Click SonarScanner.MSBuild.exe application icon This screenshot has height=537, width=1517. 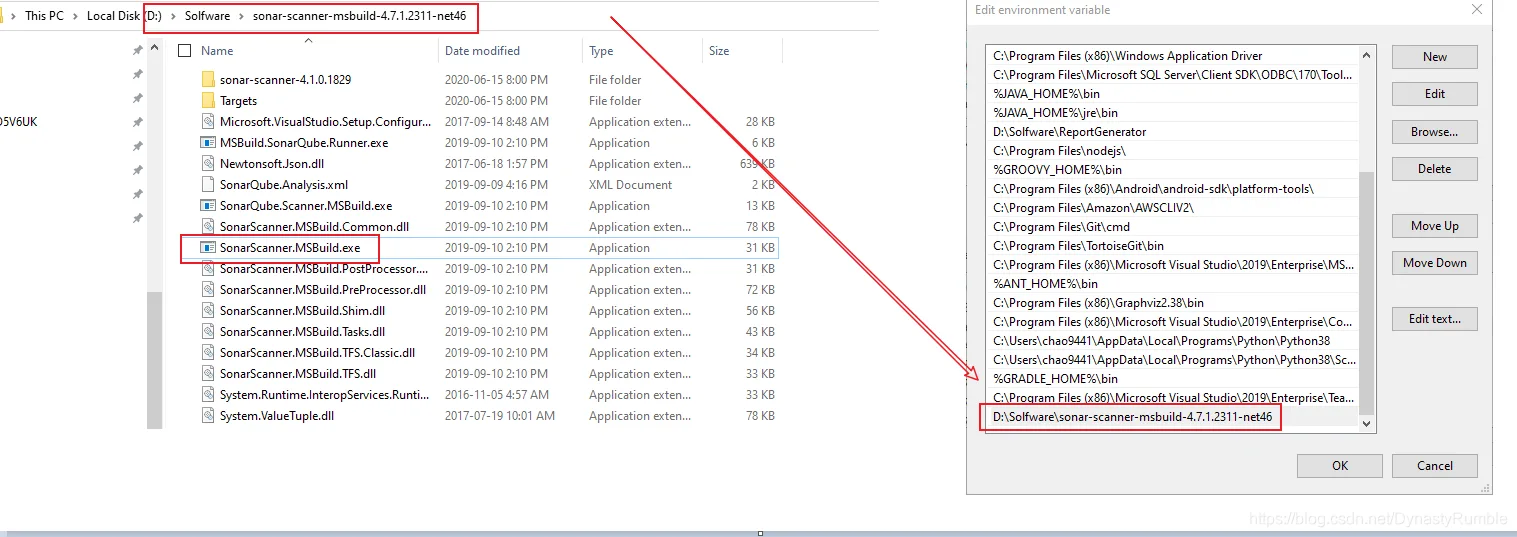pos(208,247)
